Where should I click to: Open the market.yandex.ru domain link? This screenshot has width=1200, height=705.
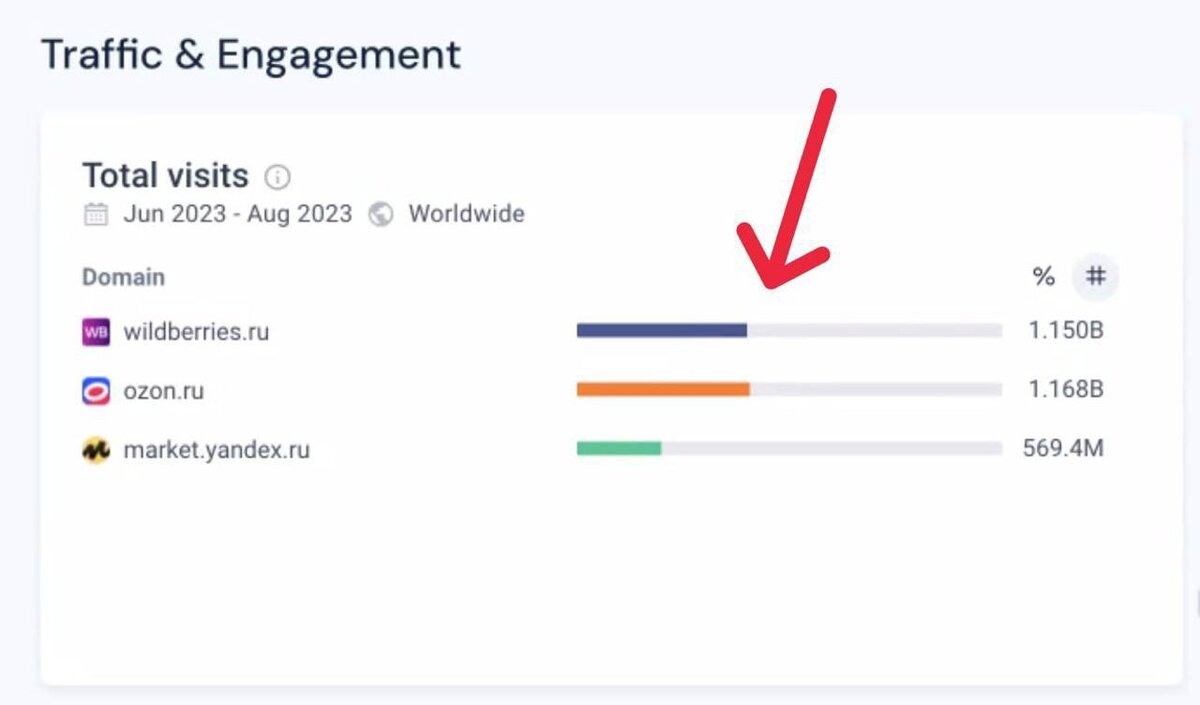coord(216,451)
